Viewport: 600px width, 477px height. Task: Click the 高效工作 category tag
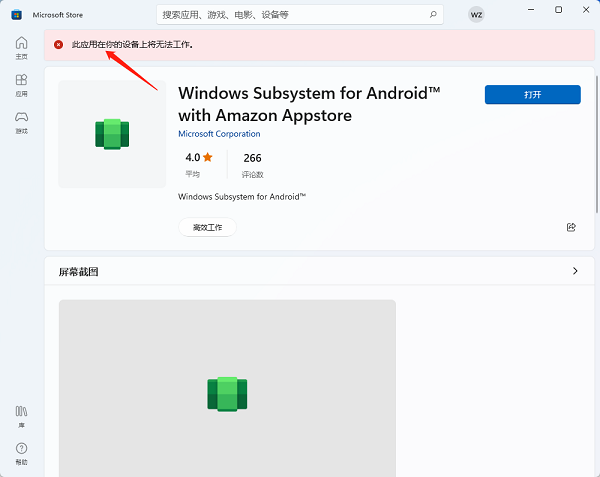tap(207, 227)
